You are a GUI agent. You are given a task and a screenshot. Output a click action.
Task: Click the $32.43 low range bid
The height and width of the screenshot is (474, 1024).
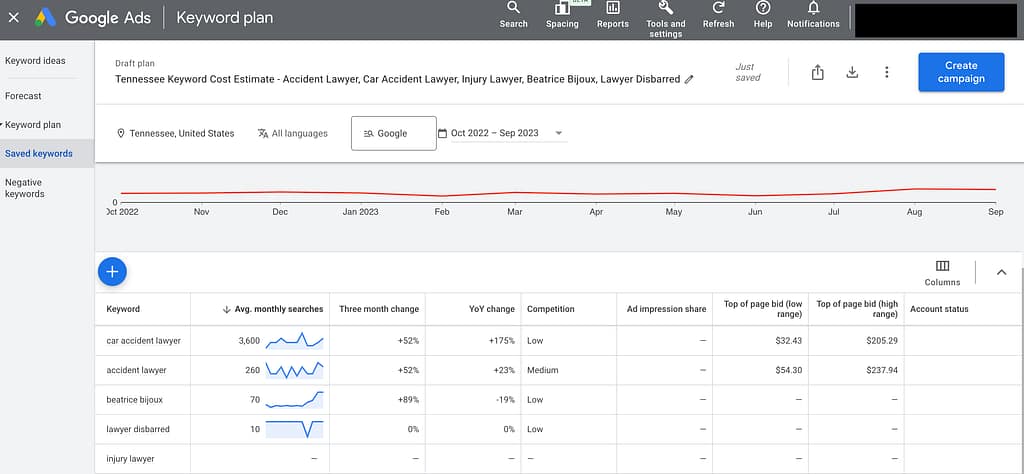point(789,341)
